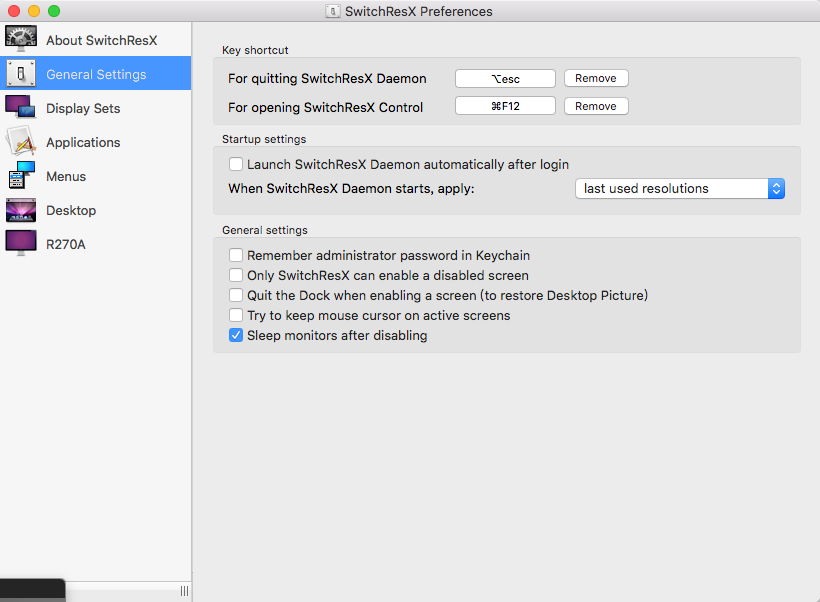Click the Applications icon in sidebar

pyautogui.click(x=21, y=141)
